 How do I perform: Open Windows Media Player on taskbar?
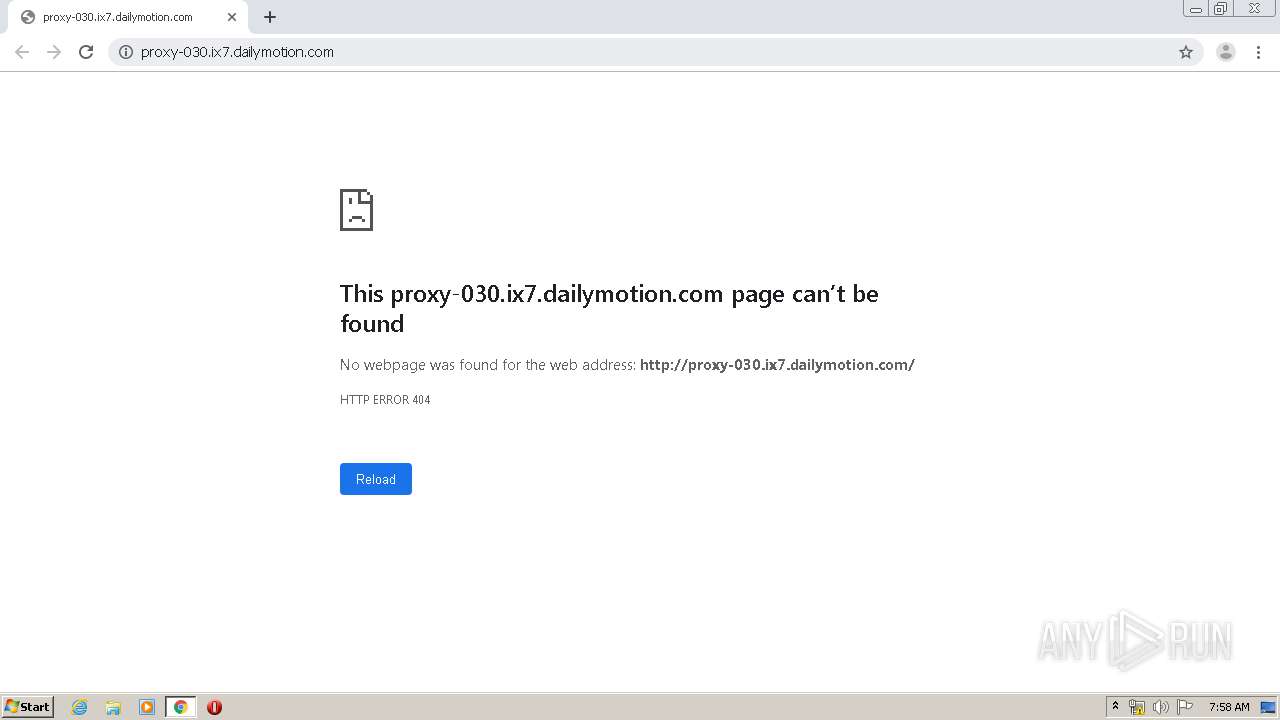tap(147, 707)
